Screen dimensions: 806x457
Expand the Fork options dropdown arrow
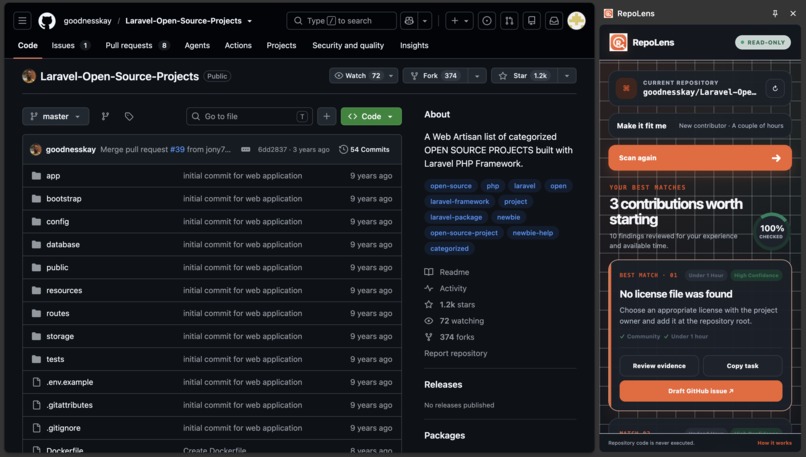[477, 76]
